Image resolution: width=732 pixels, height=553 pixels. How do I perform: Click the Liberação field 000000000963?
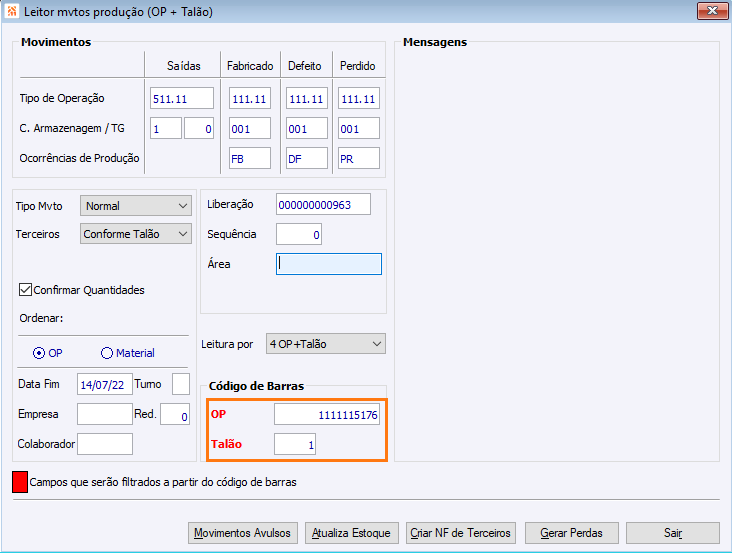pos(324,204)
